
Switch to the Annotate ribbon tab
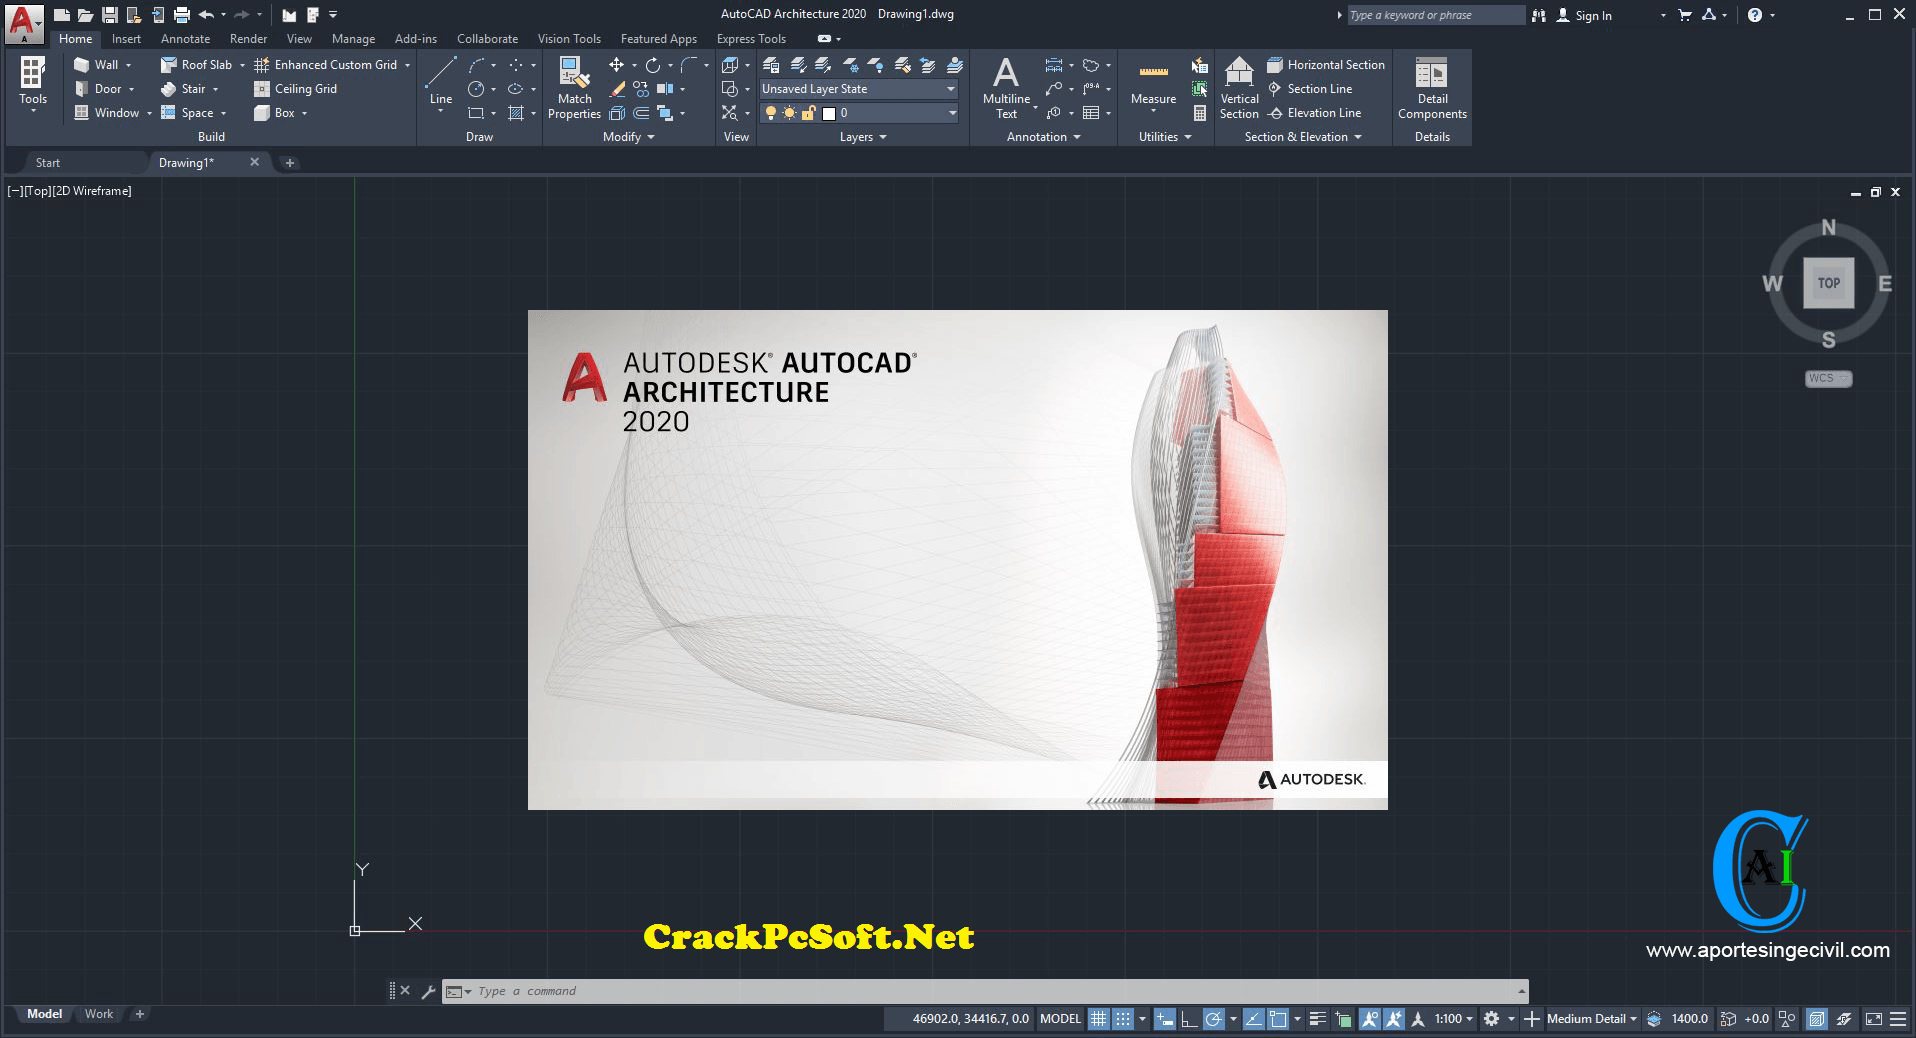point(185,39)
